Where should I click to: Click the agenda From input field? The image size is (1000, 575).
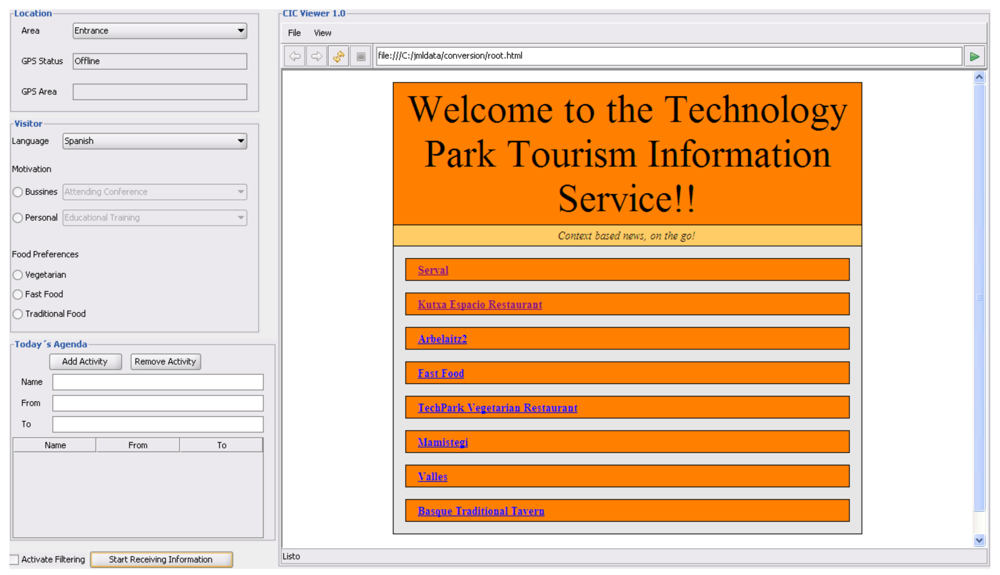click(x=158, y=403)
